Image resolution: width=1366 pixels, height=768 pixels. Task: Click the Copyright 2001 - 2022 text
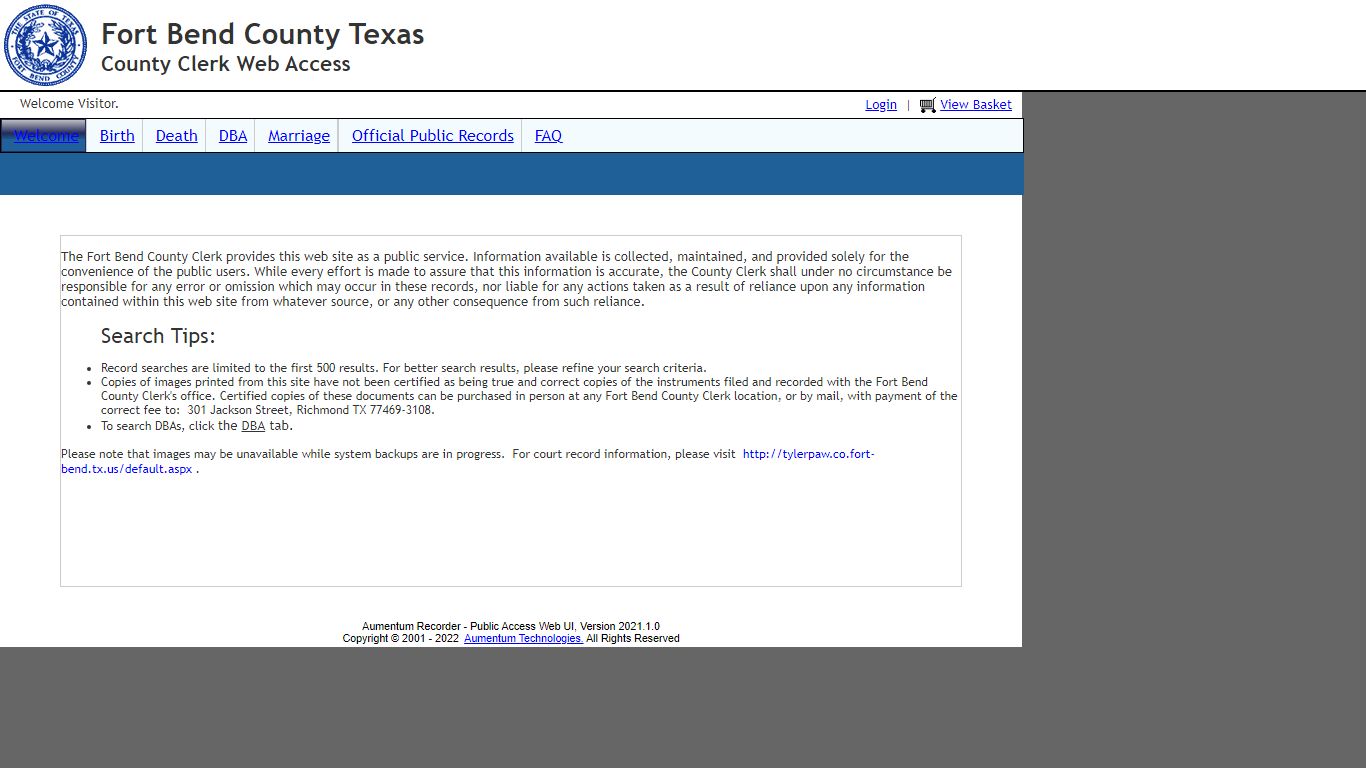401,638
